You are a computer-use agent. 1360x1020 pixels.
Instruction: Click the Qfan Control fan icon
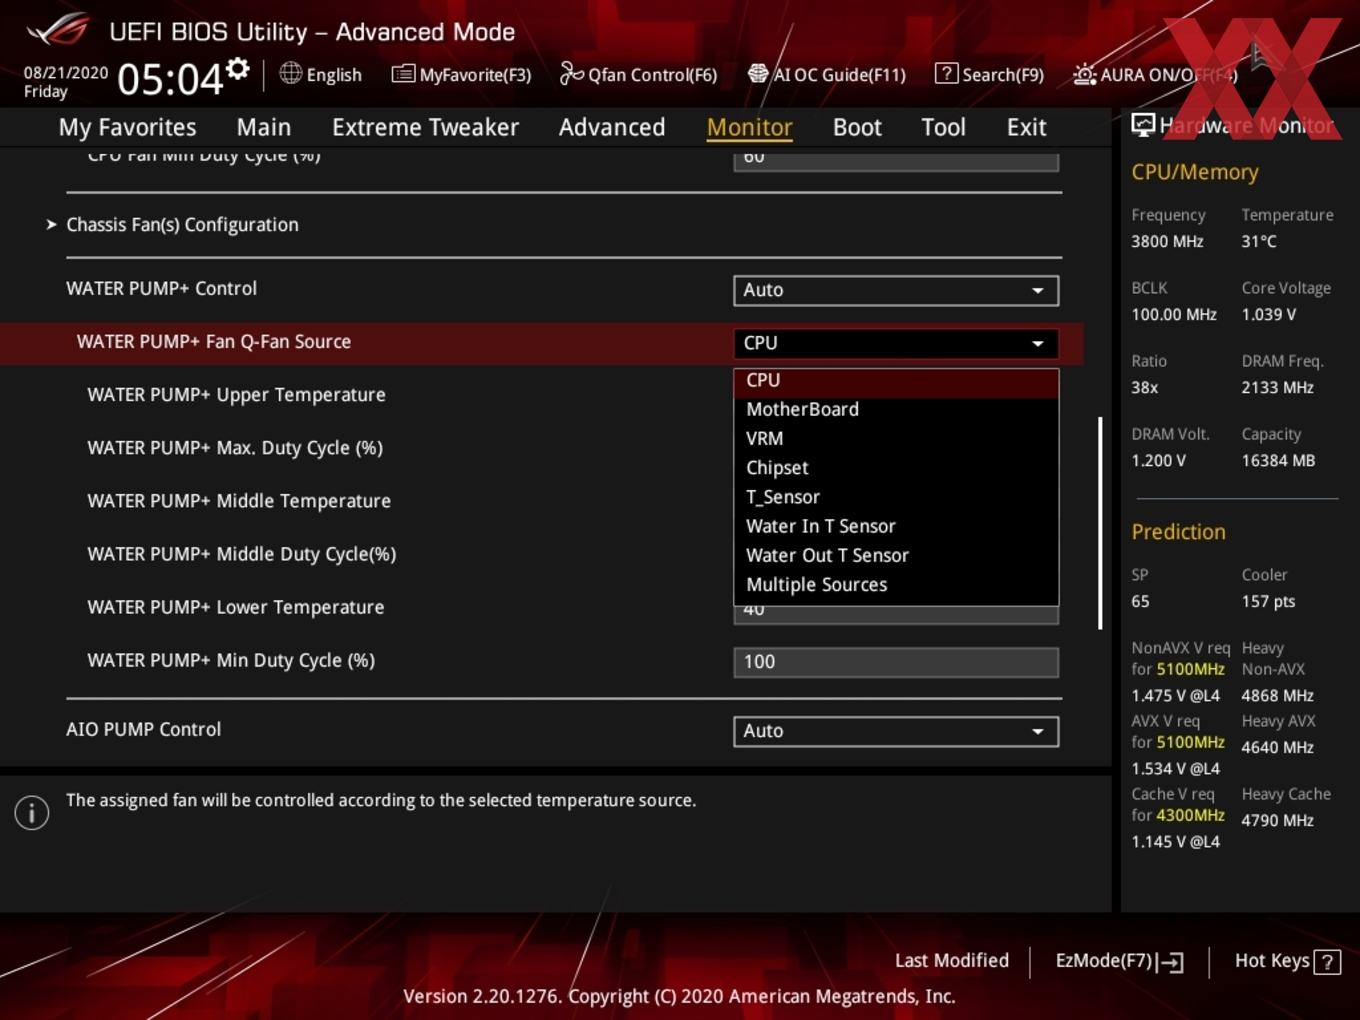click(x=571, y=73)
